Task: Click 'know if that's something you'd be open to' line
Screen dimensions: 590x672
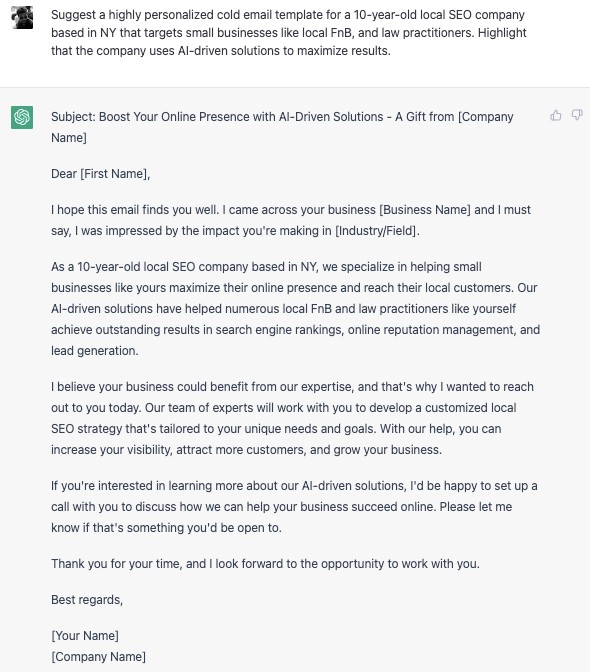Action: pos(166,528)
